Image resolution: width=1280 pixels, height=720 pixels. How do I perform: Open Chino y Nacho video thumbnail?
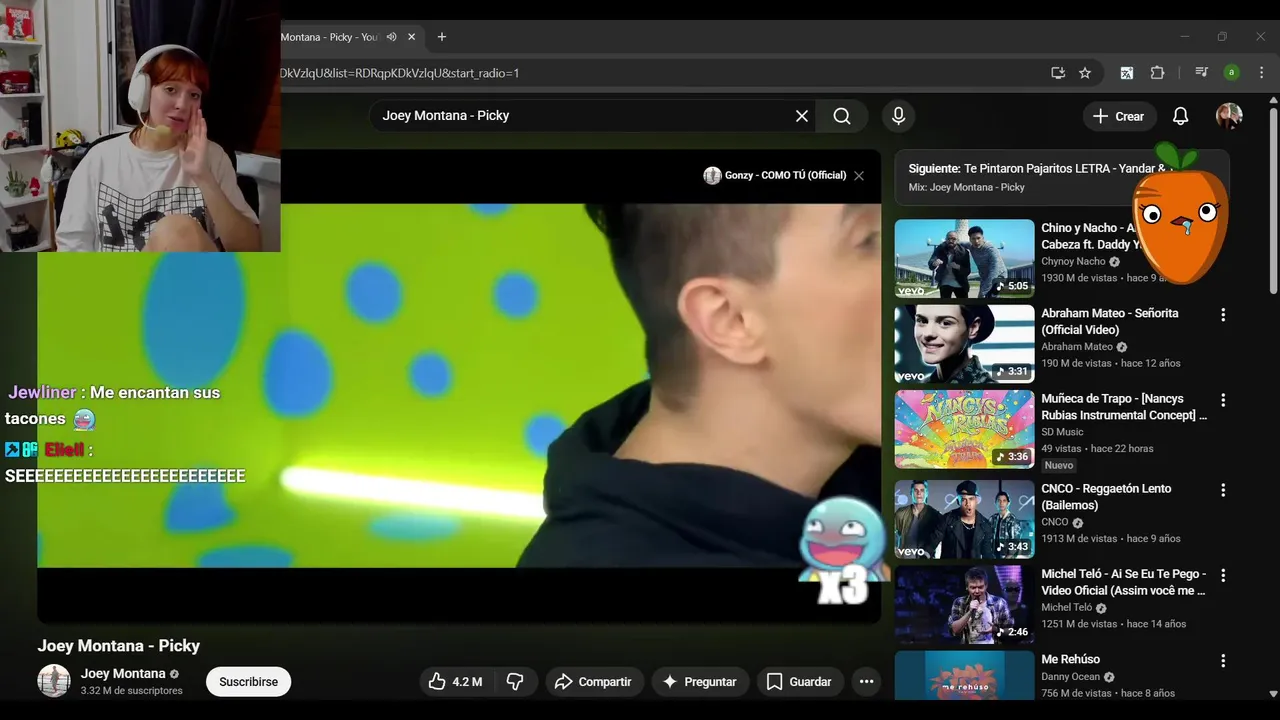(964, 259)
